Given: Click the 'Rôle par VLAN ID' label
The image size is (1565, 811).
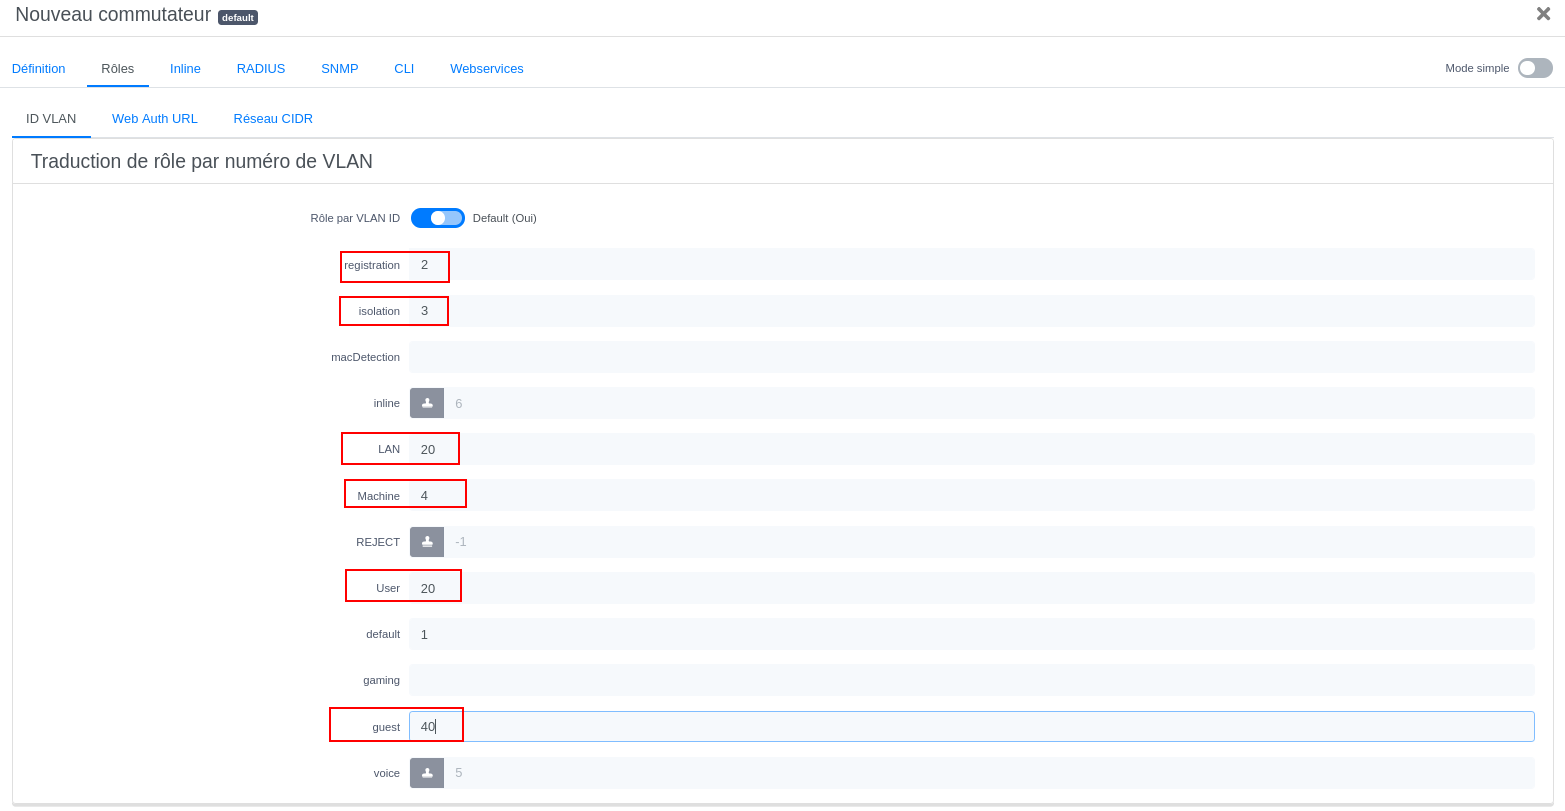Looking at the screenshot, I should [x=355, y=218].
